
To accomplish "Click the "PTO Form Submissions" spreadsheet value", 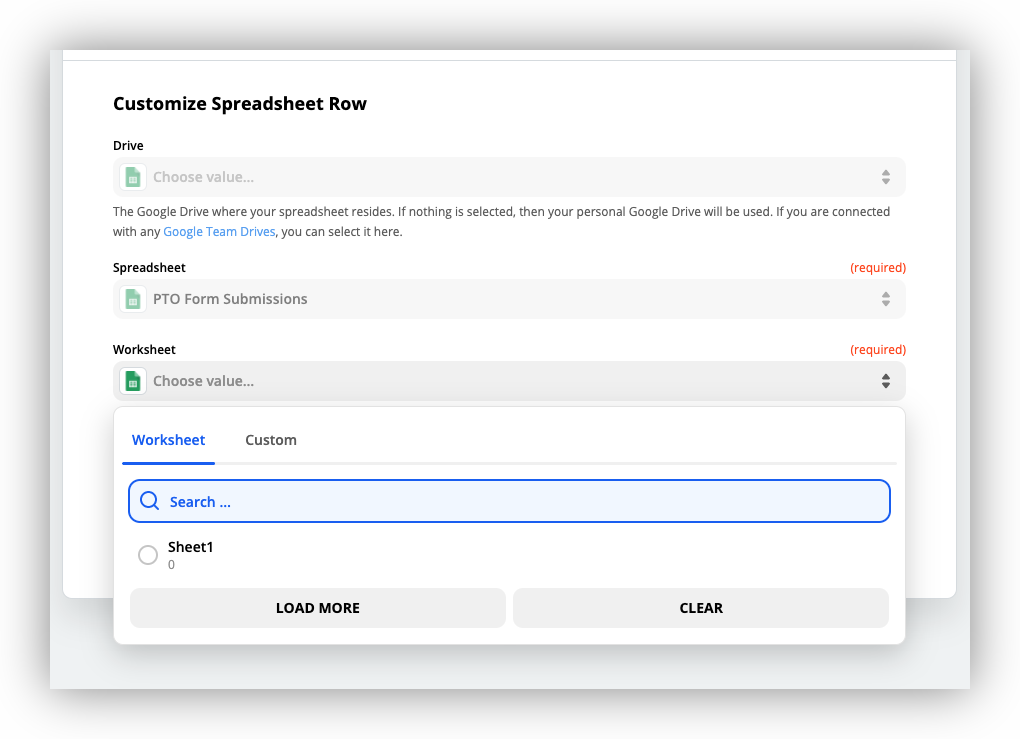I will (x=230, y=299).
